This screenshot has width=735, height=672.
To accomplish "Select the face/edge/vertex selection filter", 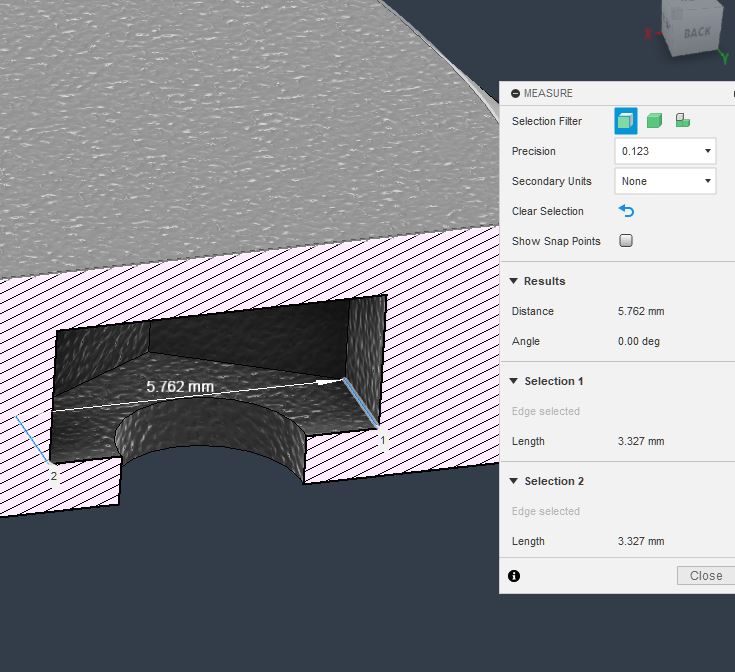I will (x=625, y=121).
